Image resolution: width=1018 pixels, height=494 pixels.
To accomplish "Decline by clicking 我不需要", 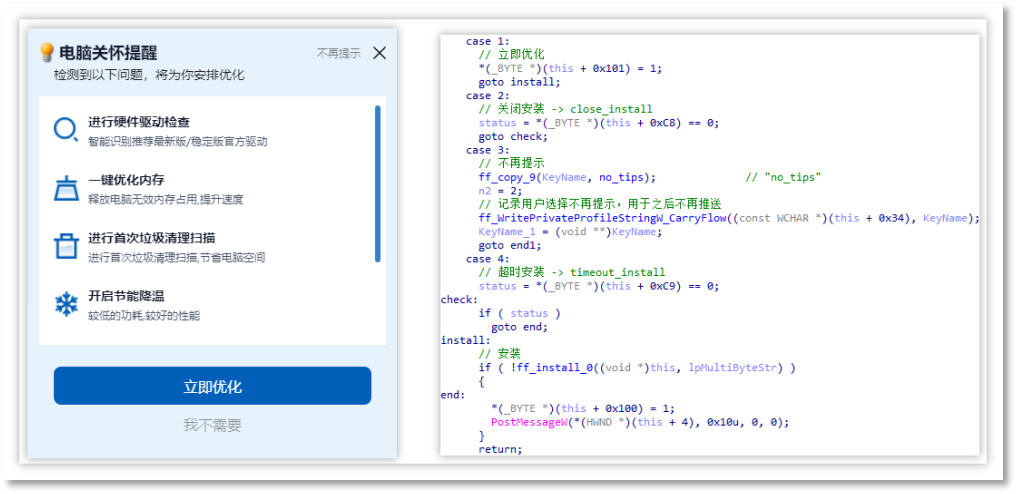I will 212,425.
